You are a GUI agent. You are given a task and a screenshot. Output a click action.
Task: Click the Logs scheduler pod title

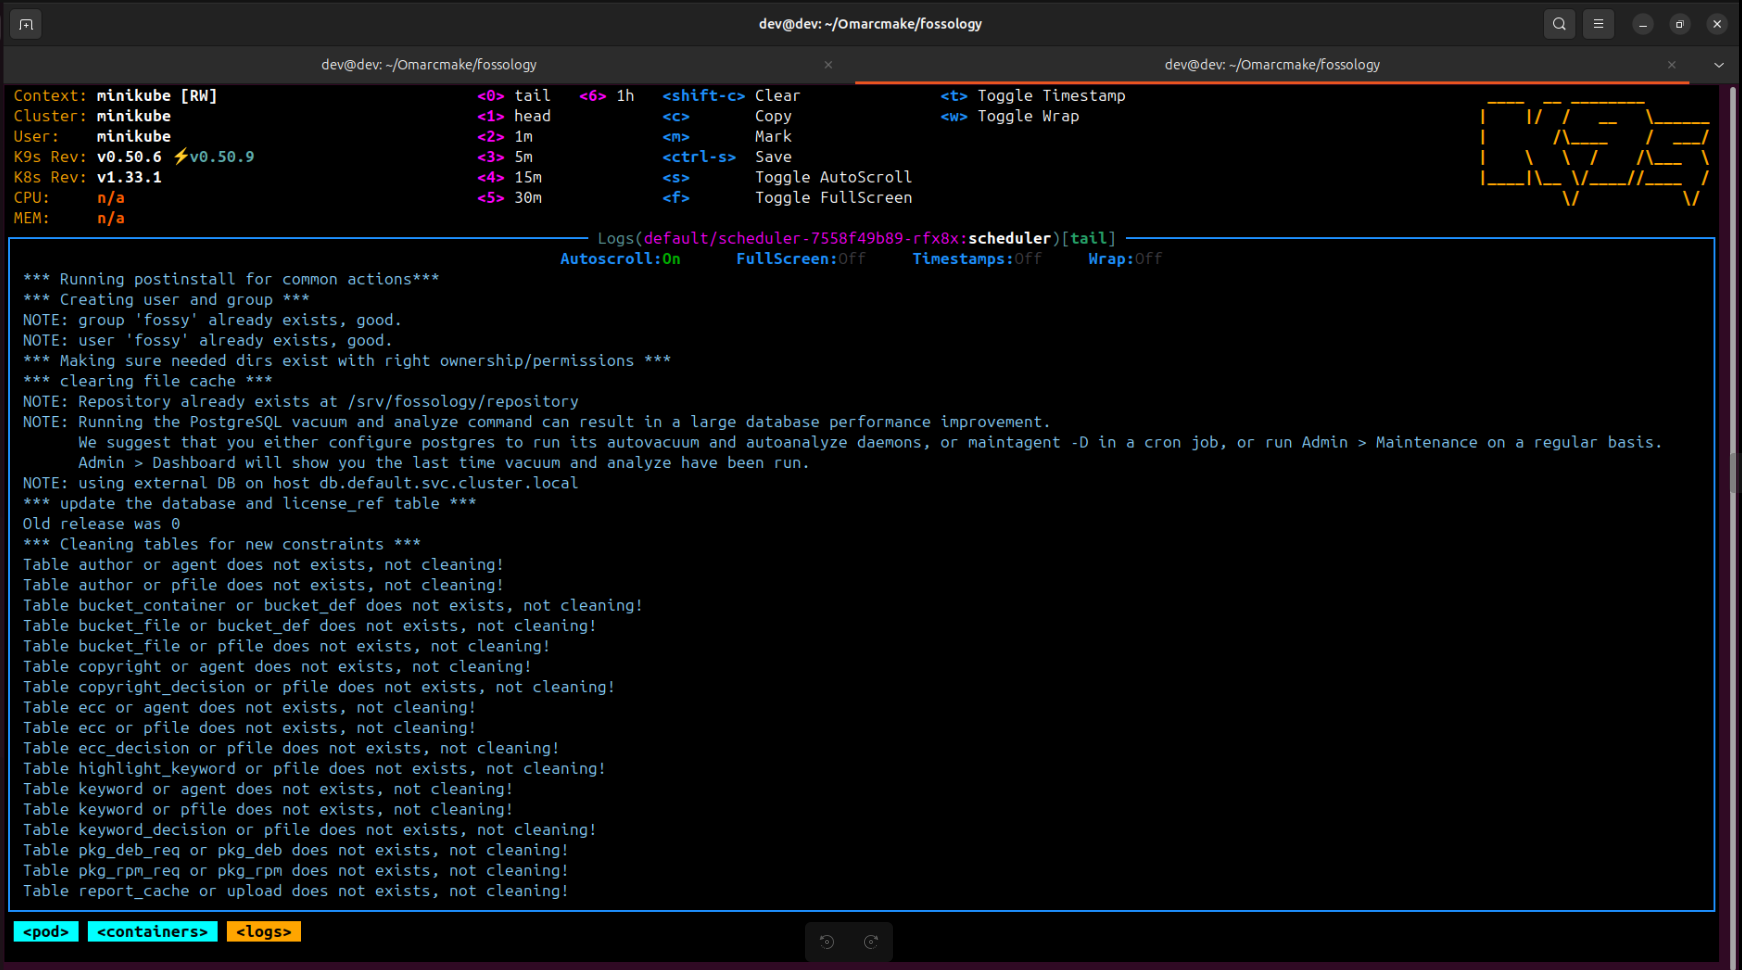pos(857,238)
